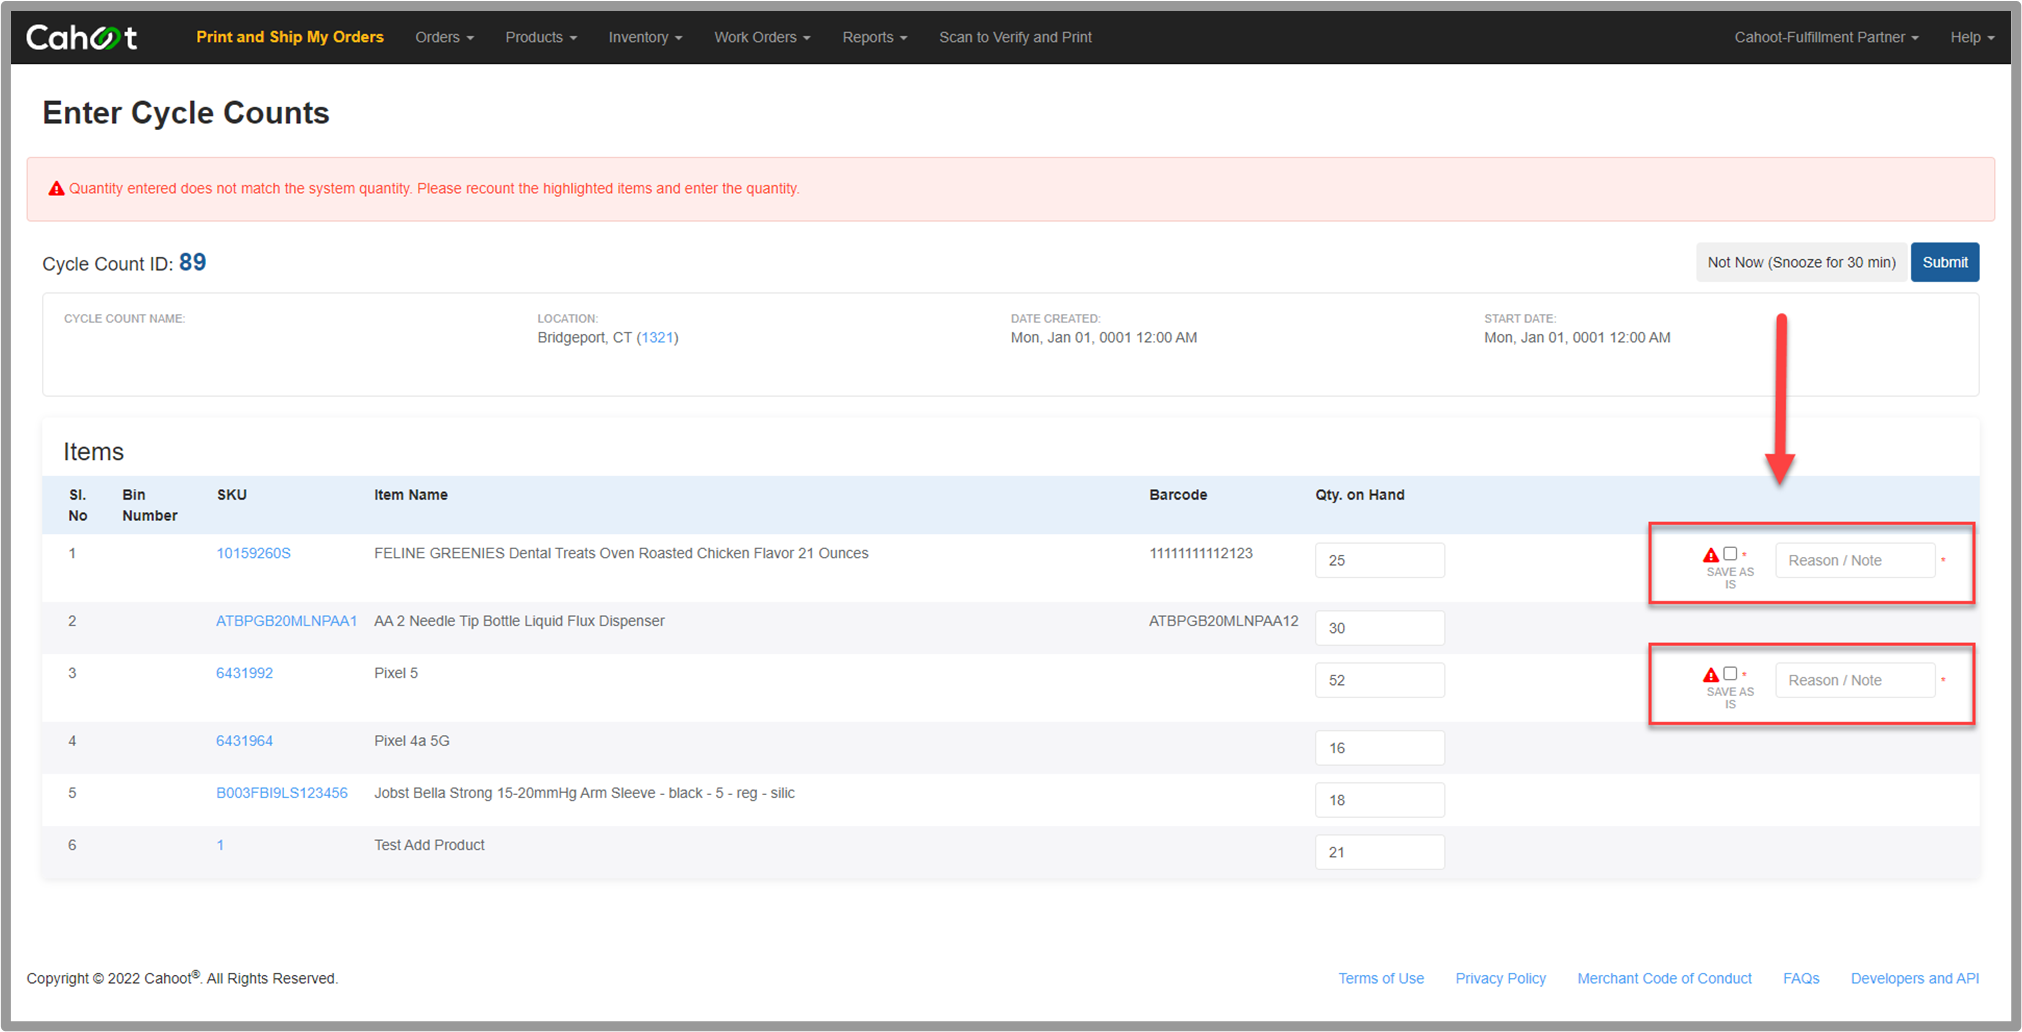Image resolution: width=2022 pixels, height=1032 pixels.
Task: Focus quantity field showing 21
Action: click(1379, 852)
